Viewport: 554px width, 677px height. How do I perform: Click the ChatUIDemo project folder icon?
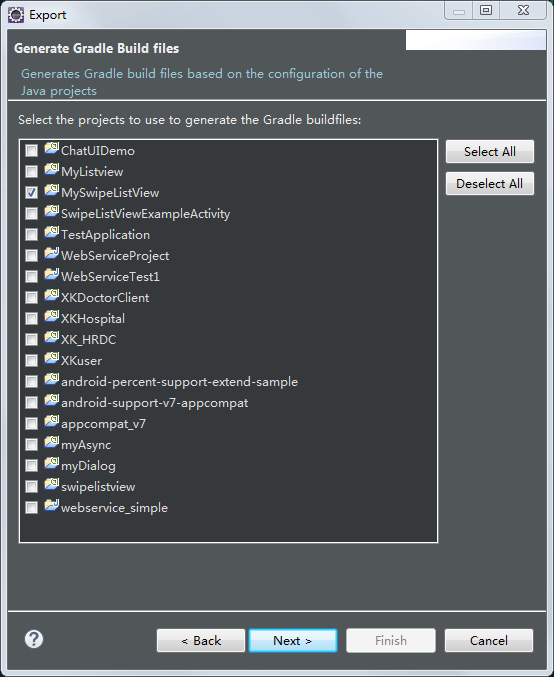coord(51,148)
